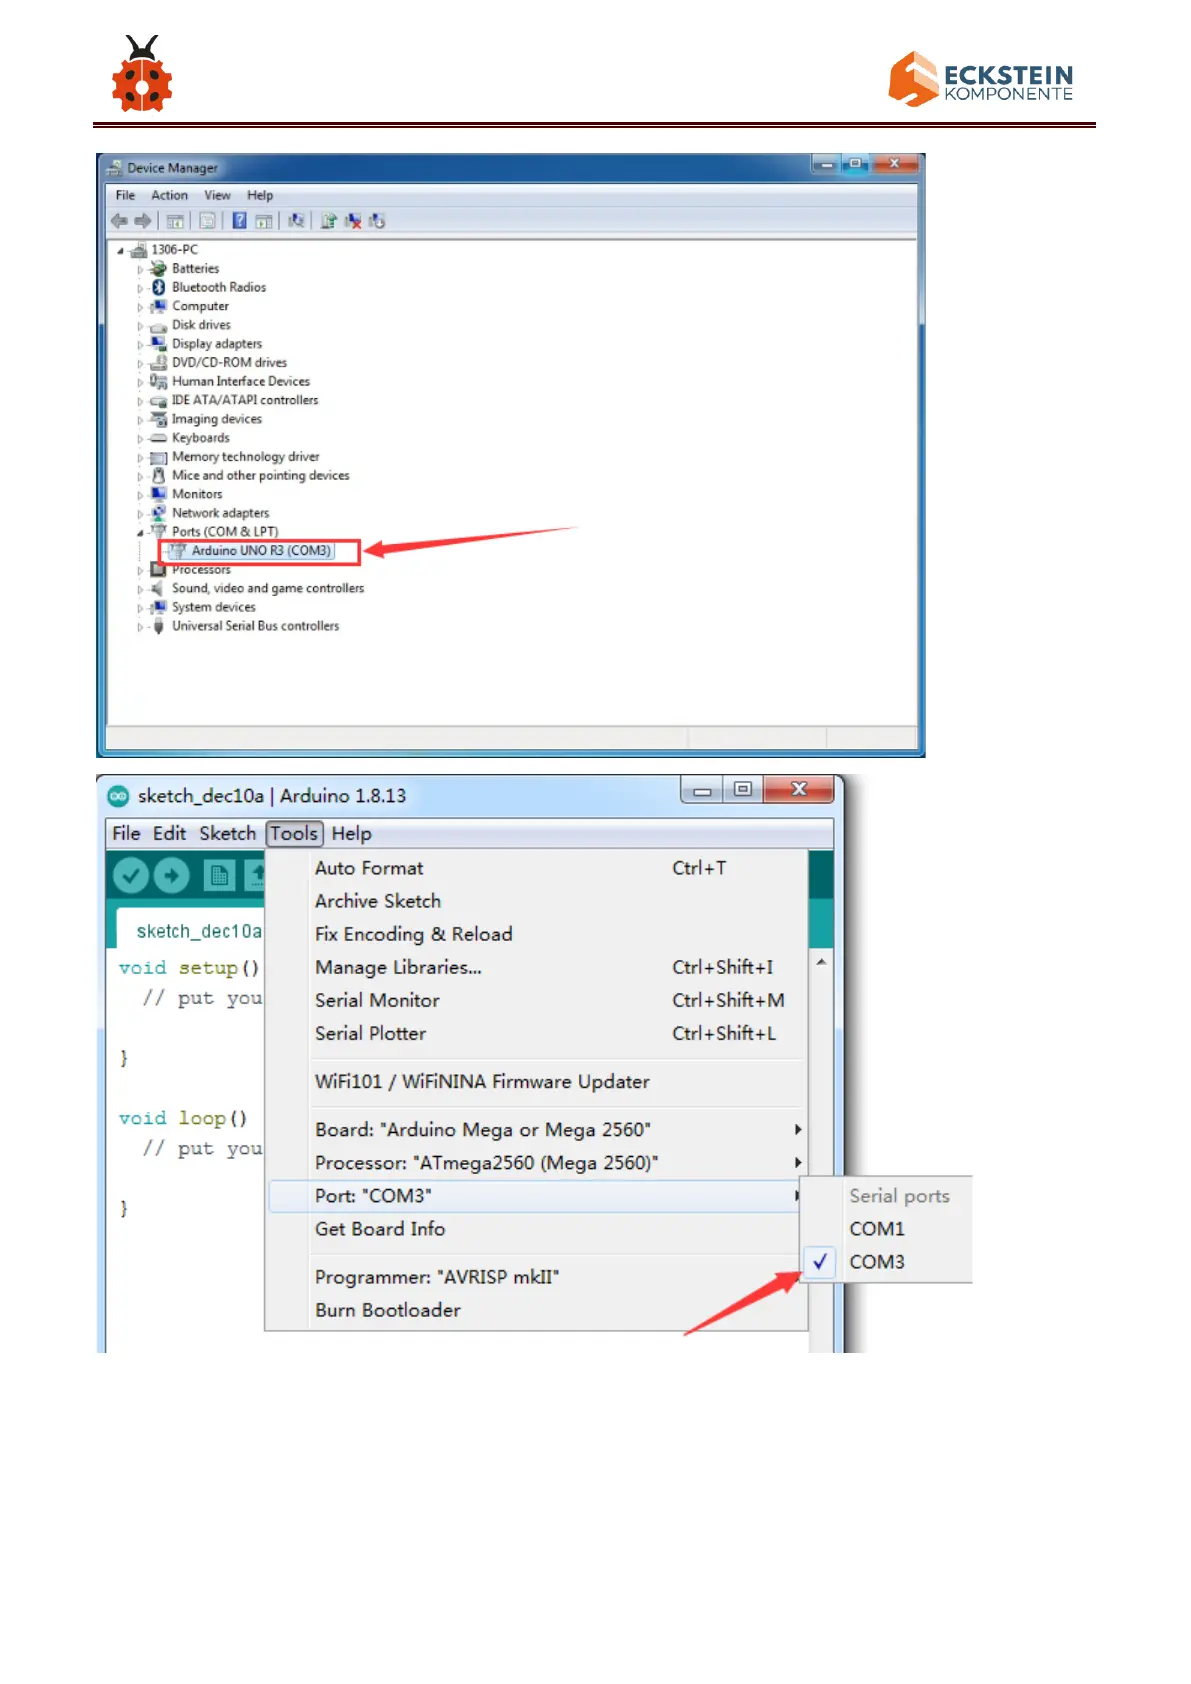Viewport: 1191px width, 1684px height.
Task: Select IDE ATA/ATAPI controllers row
Action: tap(234, 400)
